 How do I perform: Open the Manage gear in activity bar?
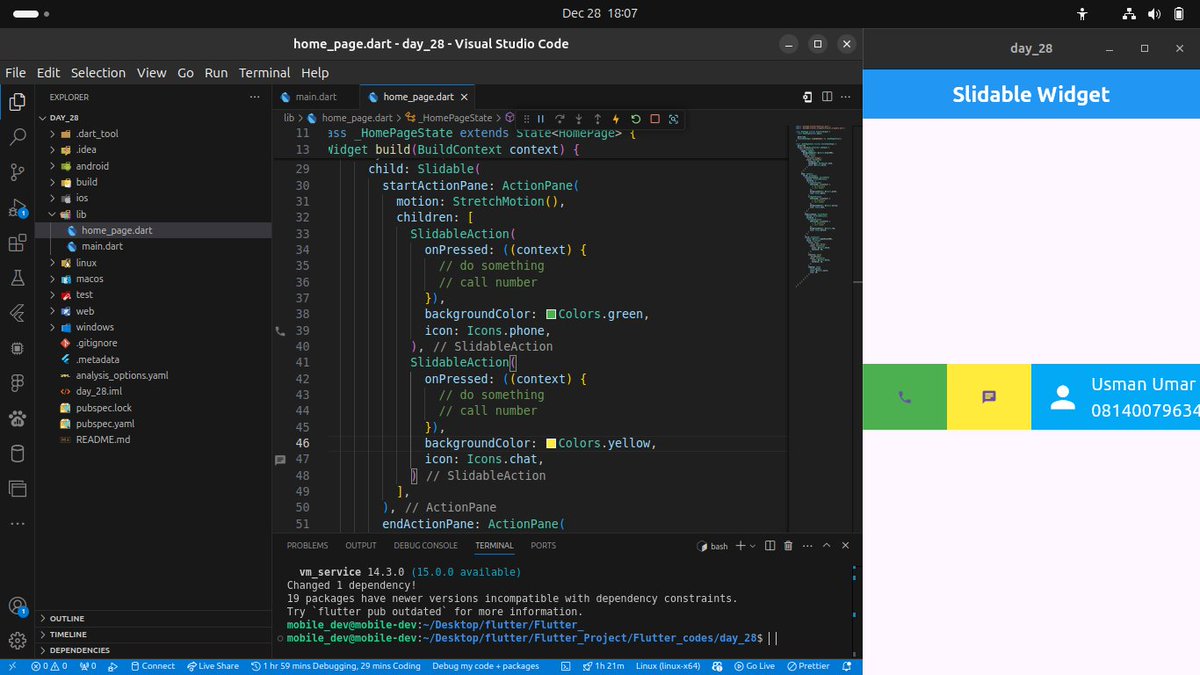tap(17, 641)
